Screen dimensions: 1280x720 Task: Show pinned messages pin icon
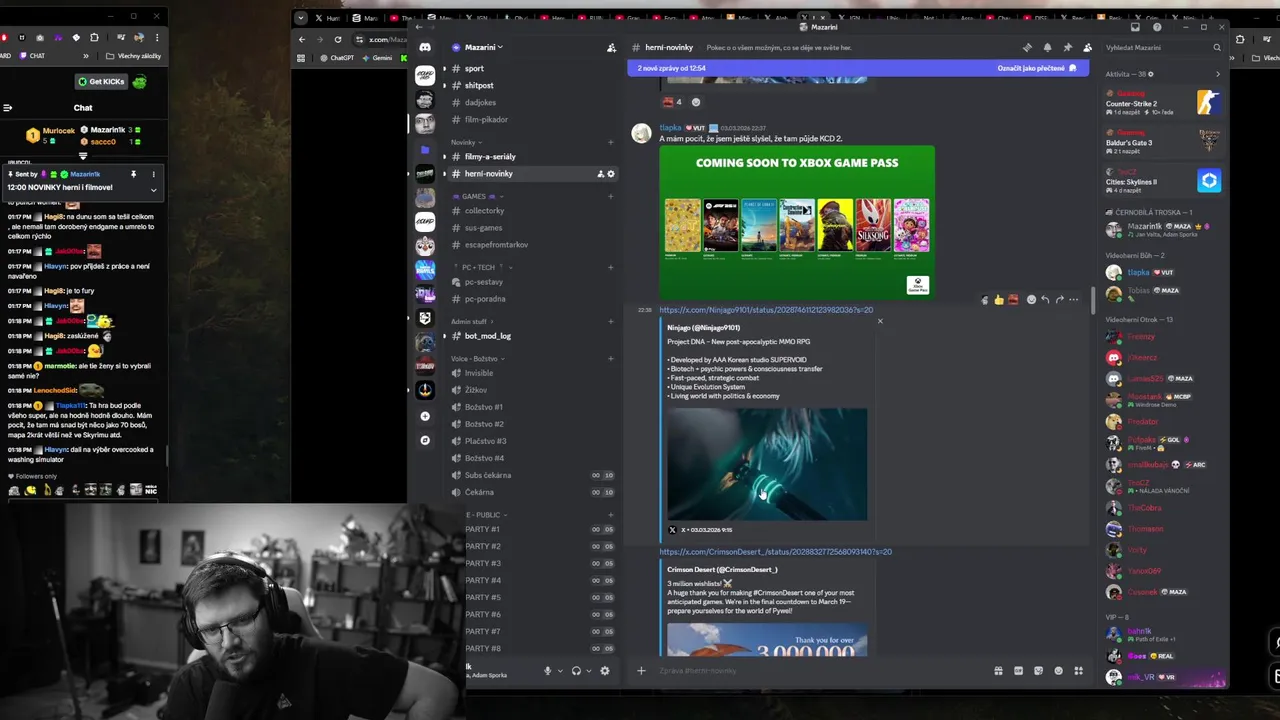[1067, 47]
